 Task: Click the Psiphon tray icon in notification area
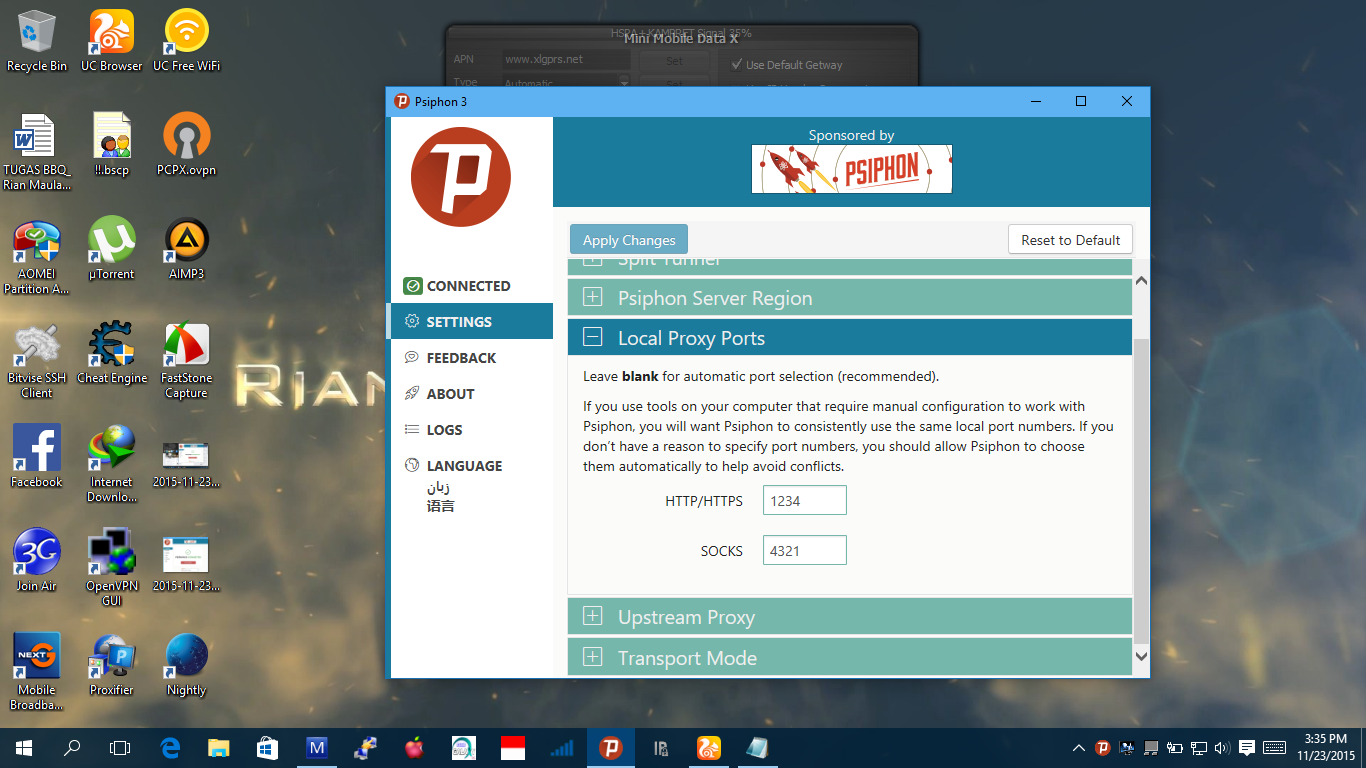pyautogui.click(x=1102, y=747)
